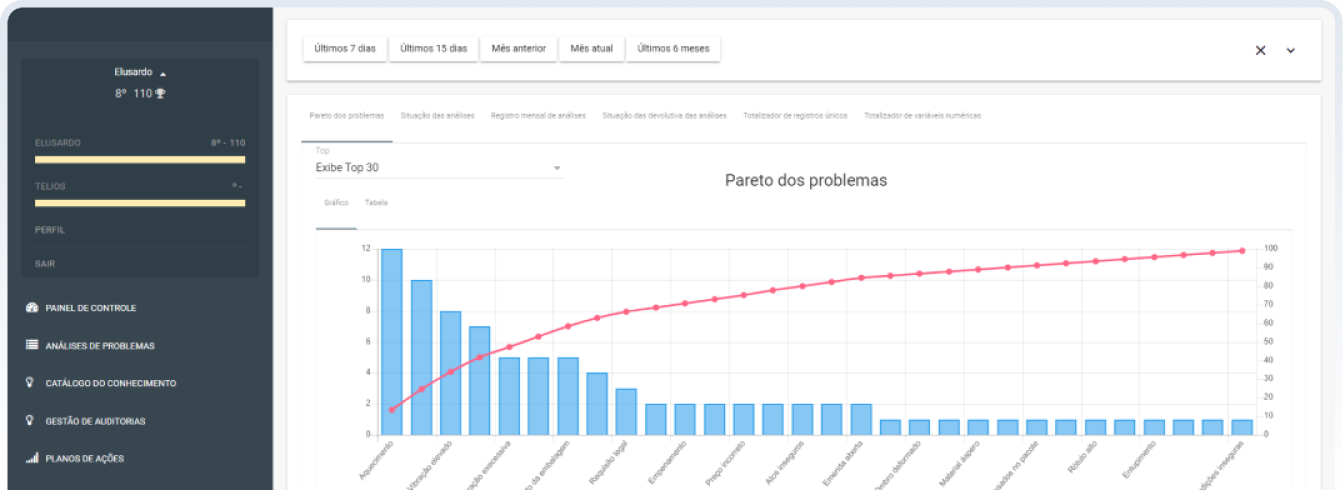Select the Totalizador de registros únicos tab
Image resolution: width=1343 pixels, height=490 pixels.
[x=795, y=116]
